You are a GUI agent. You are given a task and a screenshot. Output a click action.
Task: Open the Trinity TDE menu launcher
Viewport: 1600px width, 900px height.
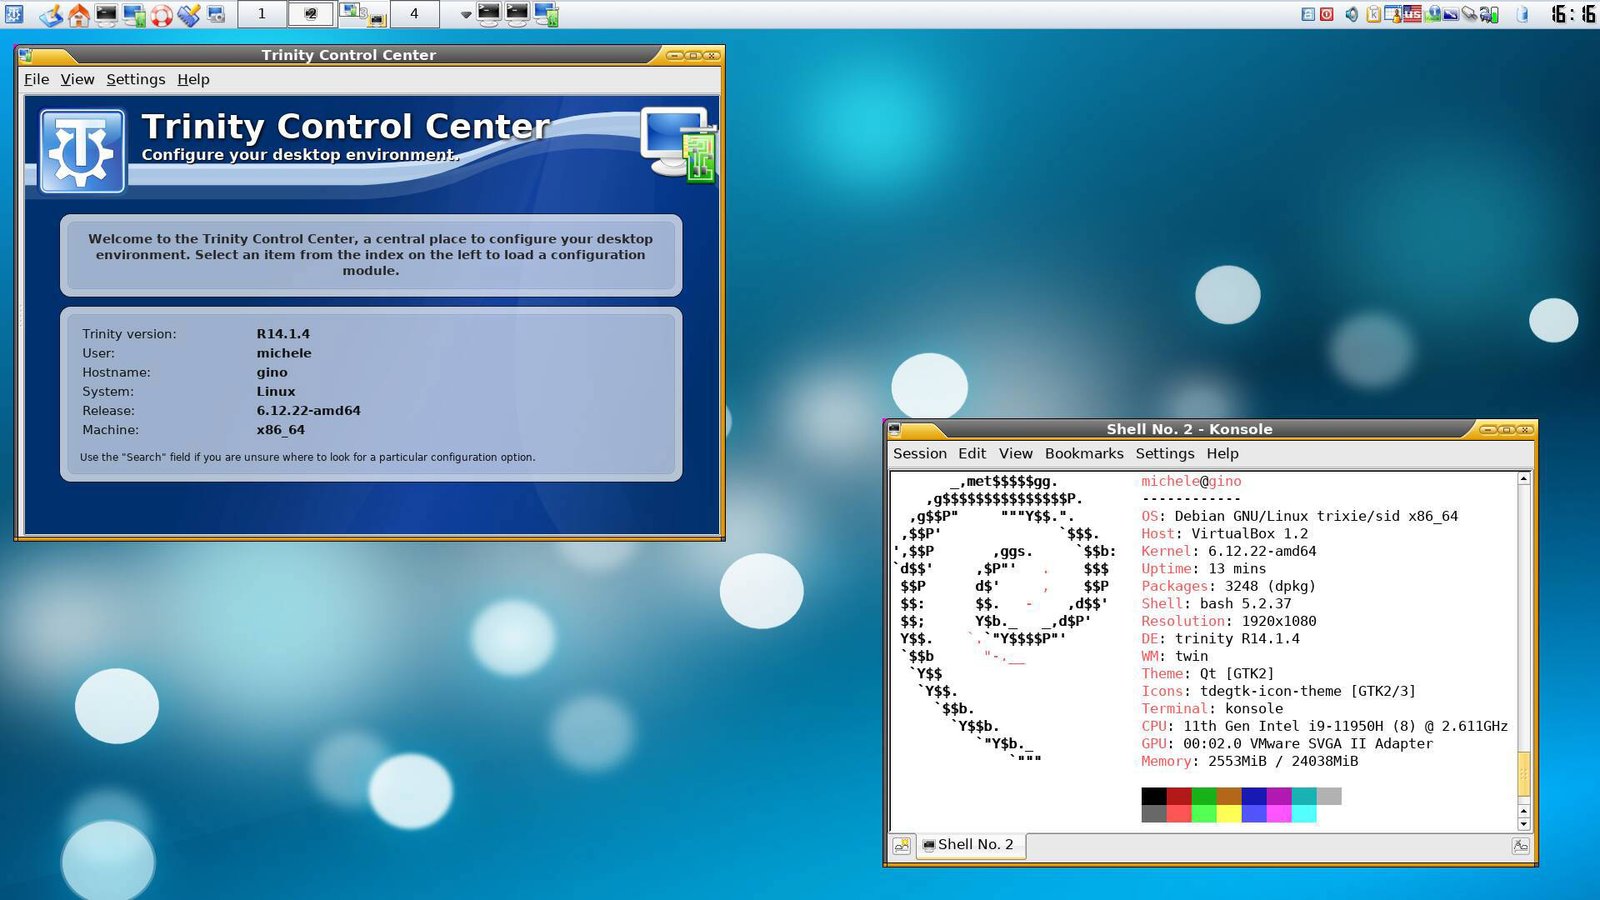tap(14, 14)
